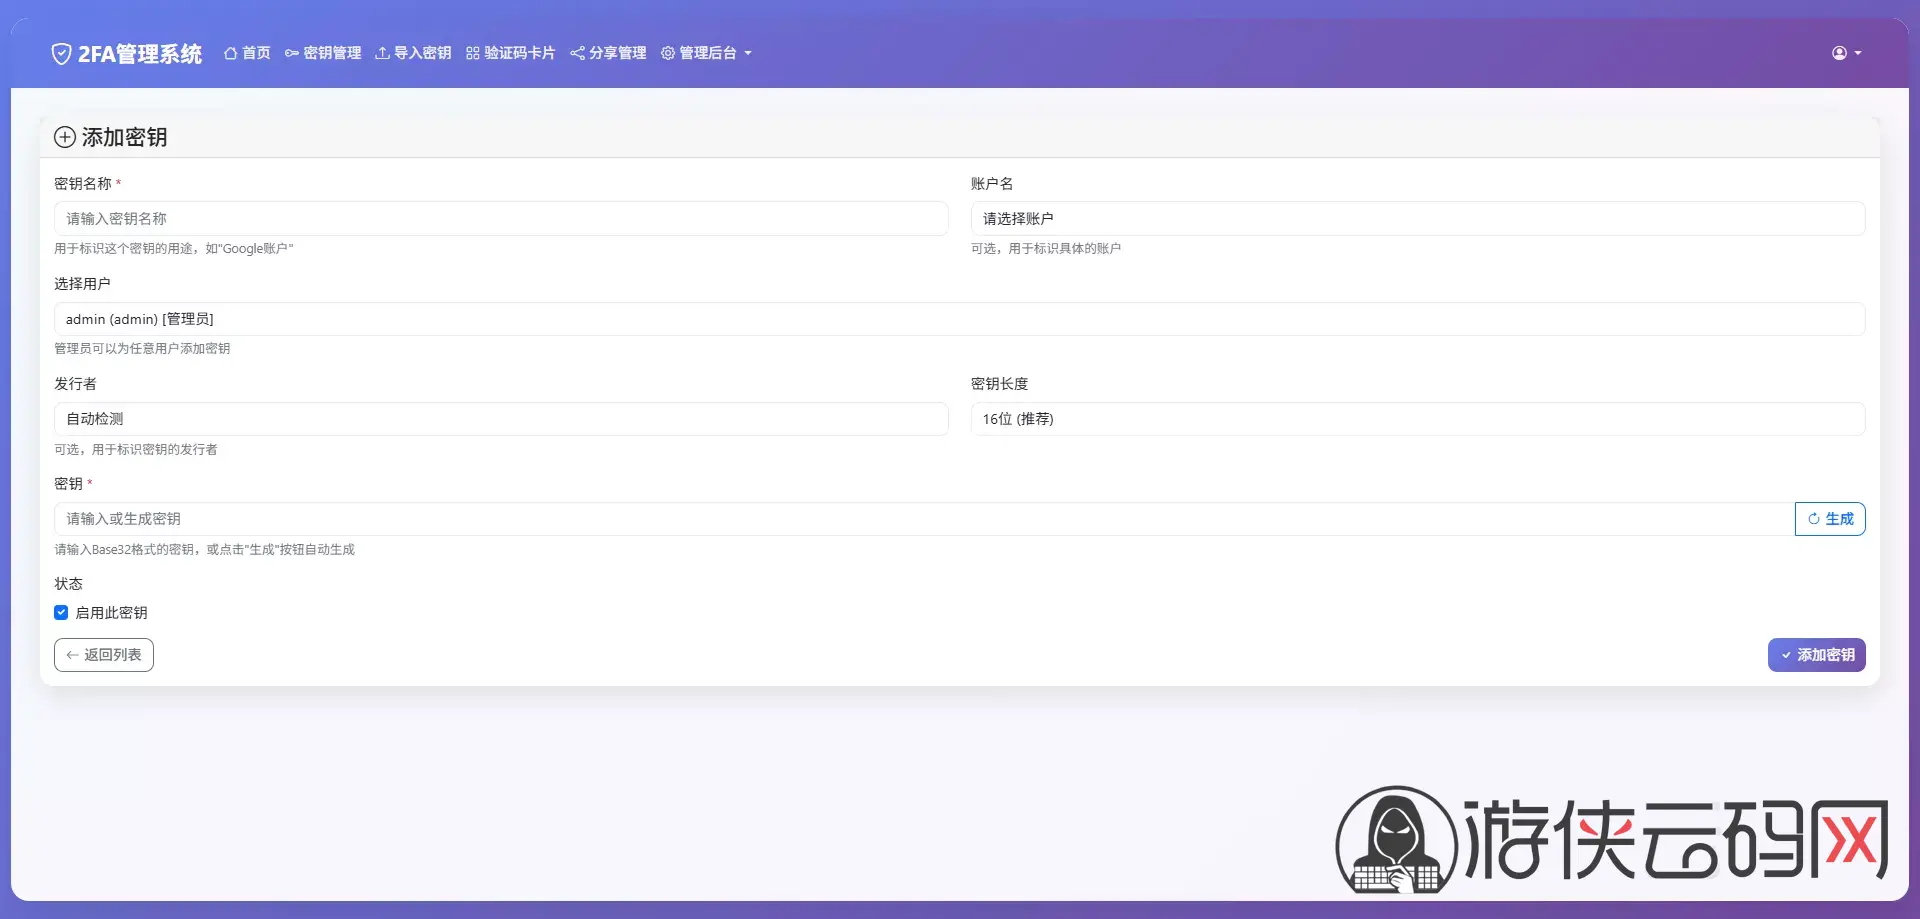This screenshot has height=919, width=1920.
Task: Focus the 密钥名称 input field
Action: pos(500,219)
